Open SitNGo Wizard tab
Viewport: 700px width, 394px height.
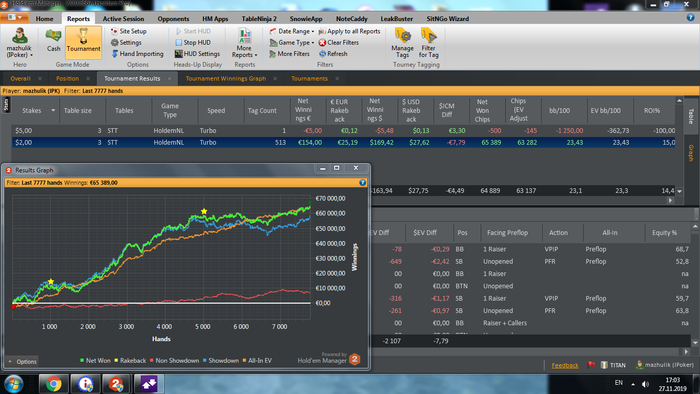click(x=447, y=19)
